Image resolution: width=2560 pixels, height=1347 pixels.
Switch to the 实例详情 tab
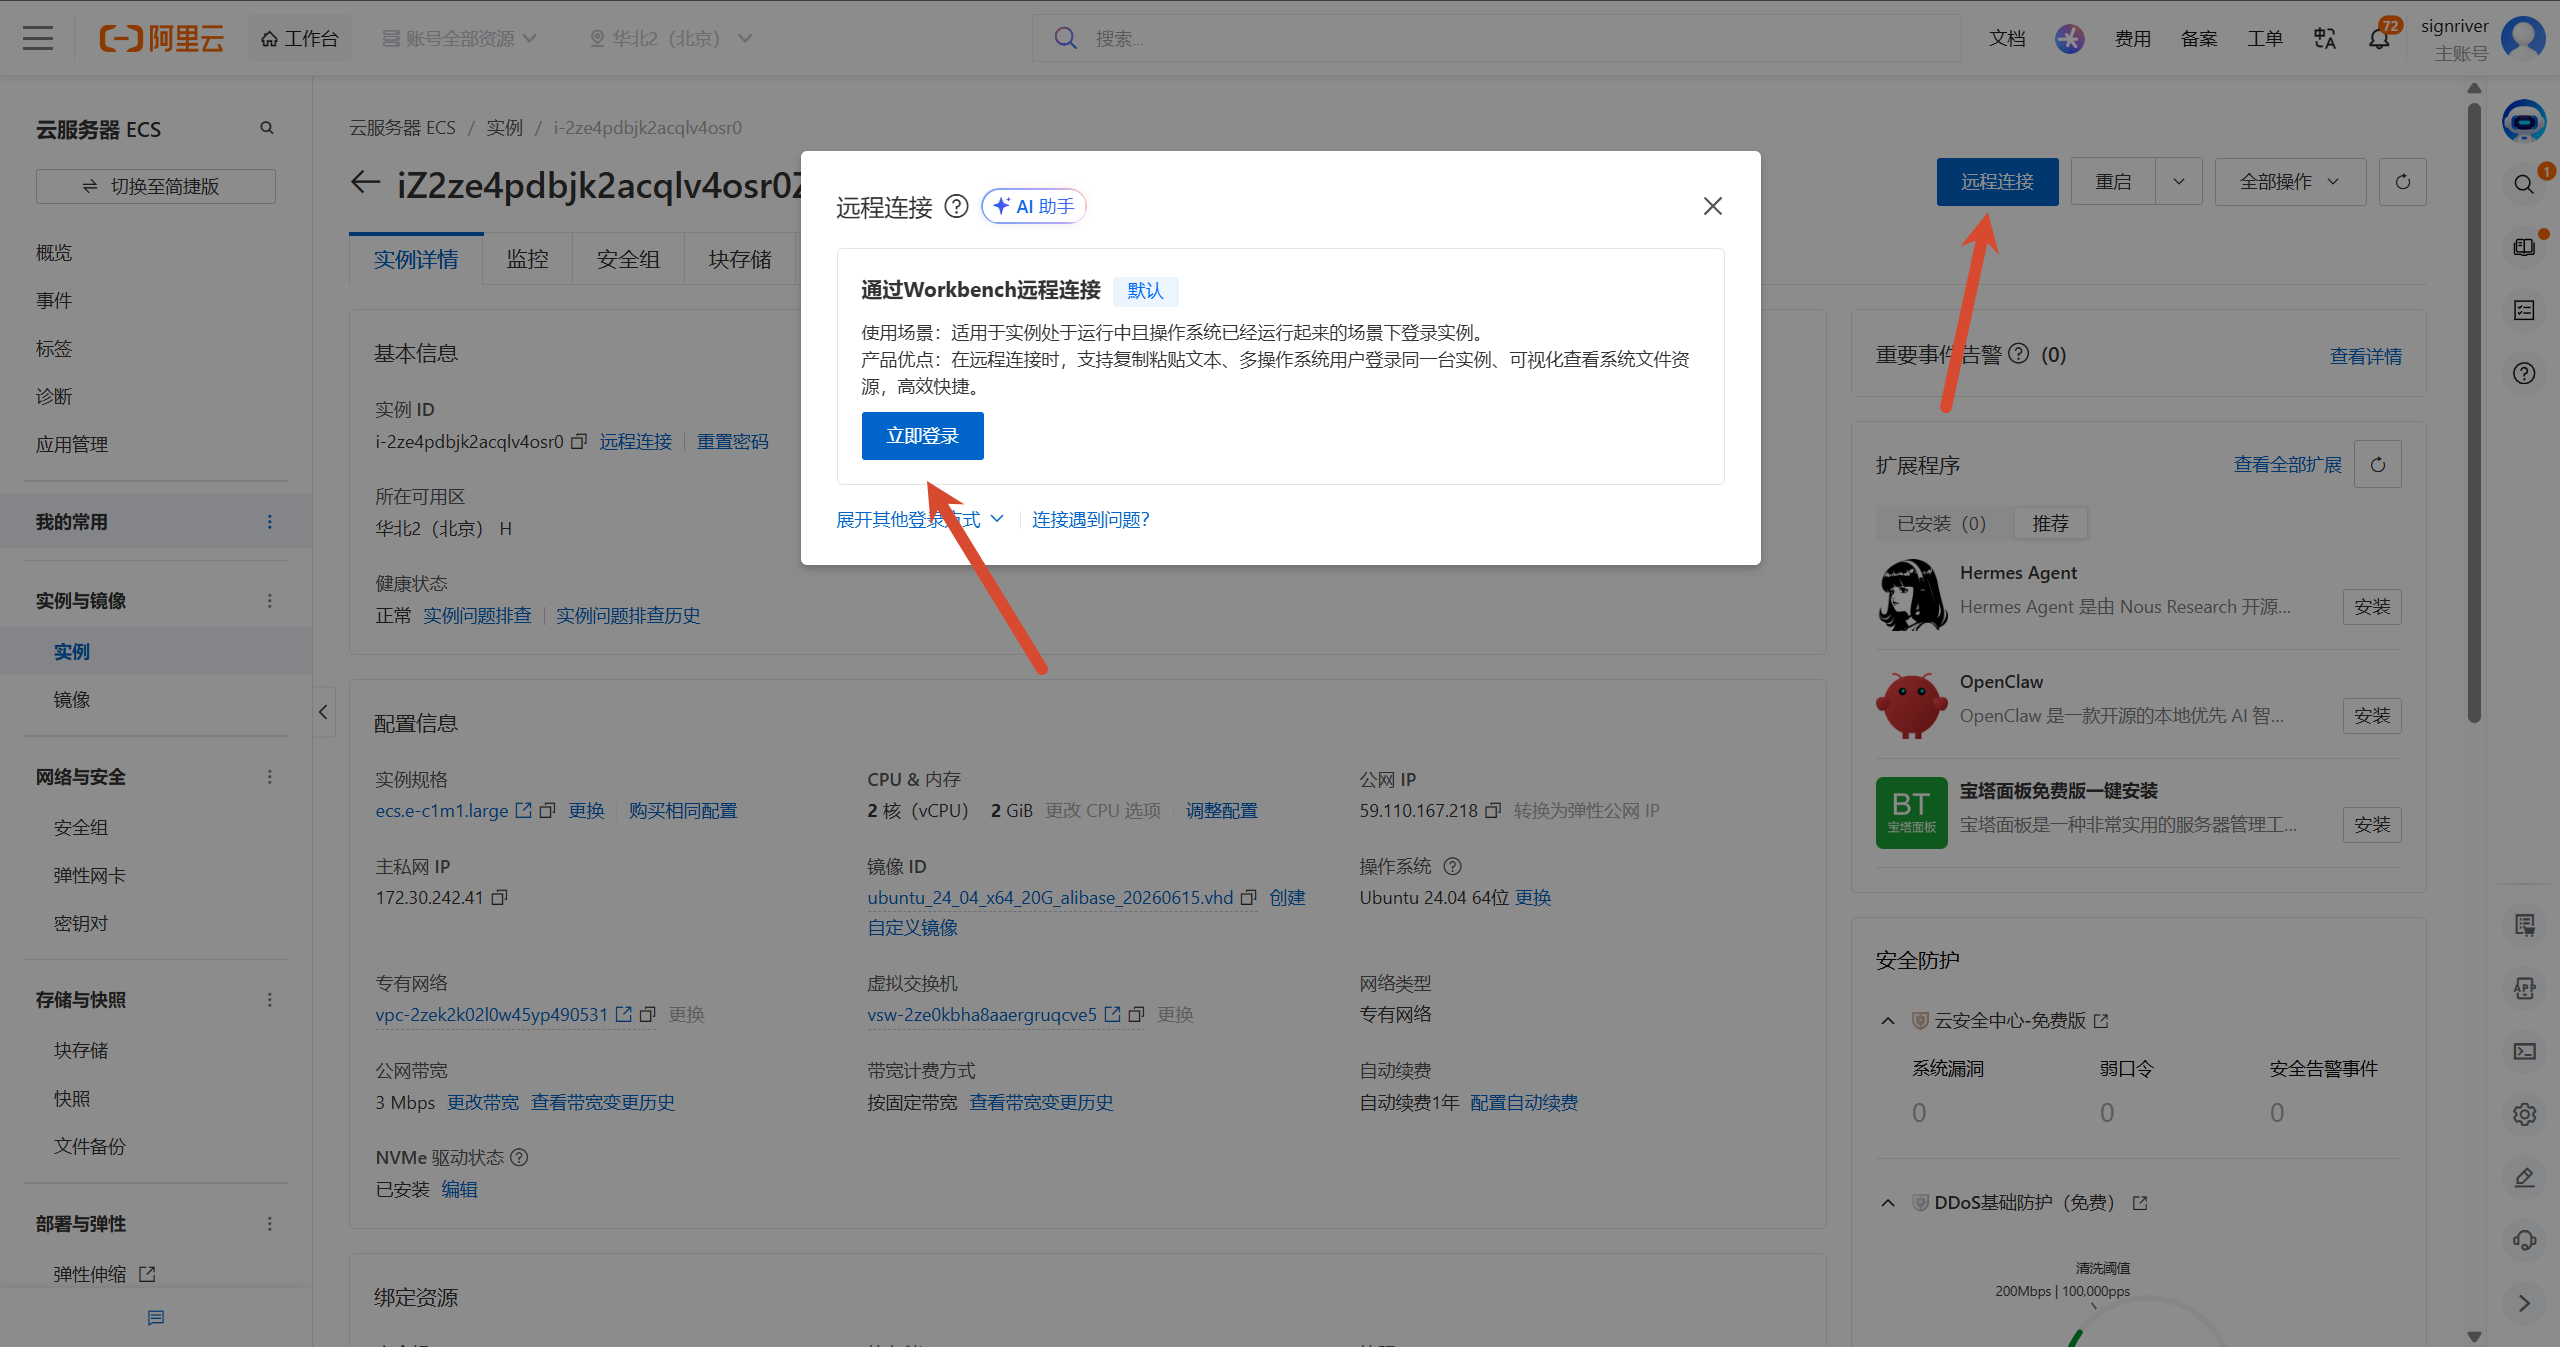416,260
